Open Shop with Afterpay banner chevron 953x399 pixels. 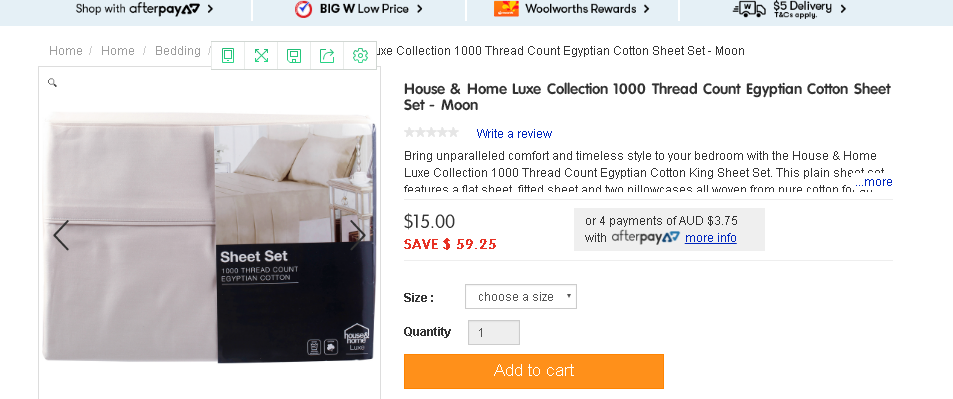(x=210, y=9)
